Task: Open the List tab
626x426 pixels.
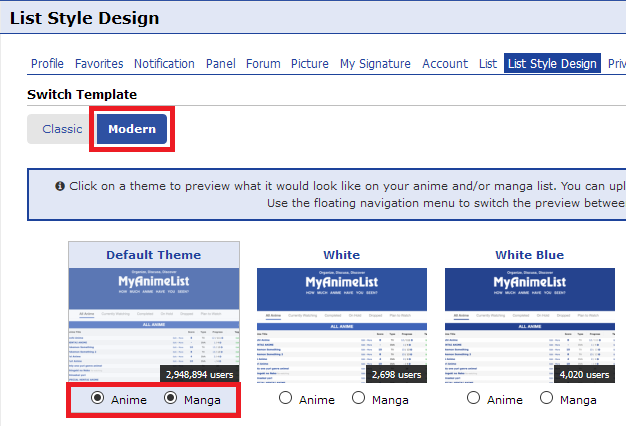Action: (488, 63)
